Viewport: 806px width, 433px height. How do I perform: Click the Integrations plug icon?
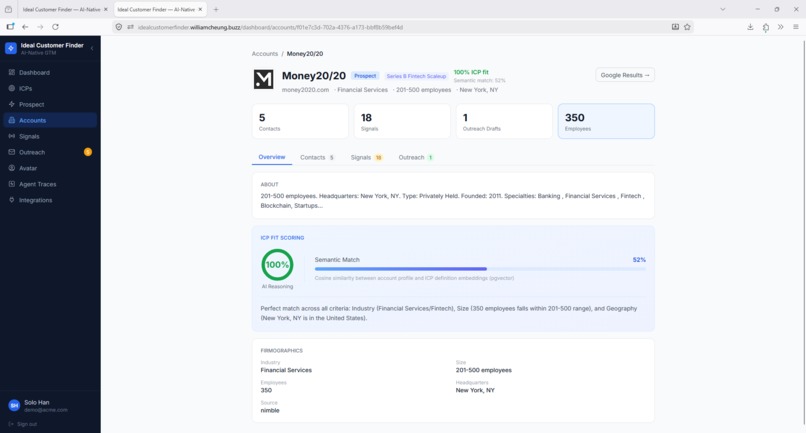point(11,200)
